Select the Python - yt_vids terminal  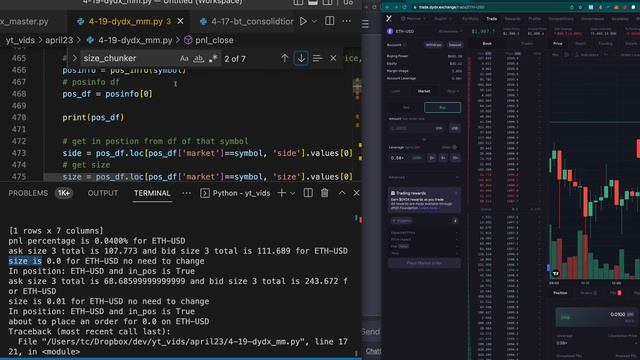click(236, 193)
